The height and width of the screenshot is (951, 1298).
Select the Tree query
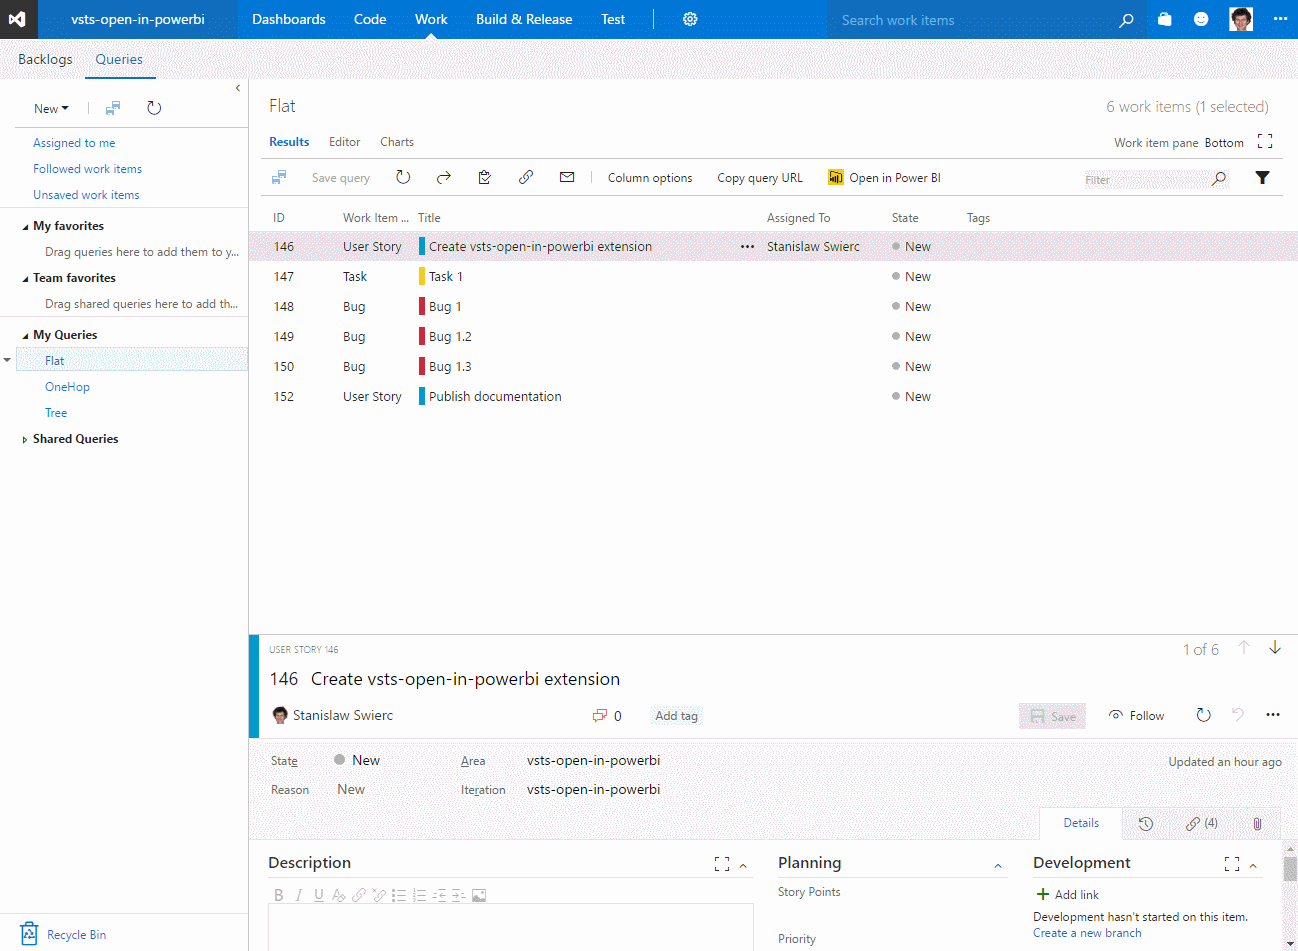[56, 413]
